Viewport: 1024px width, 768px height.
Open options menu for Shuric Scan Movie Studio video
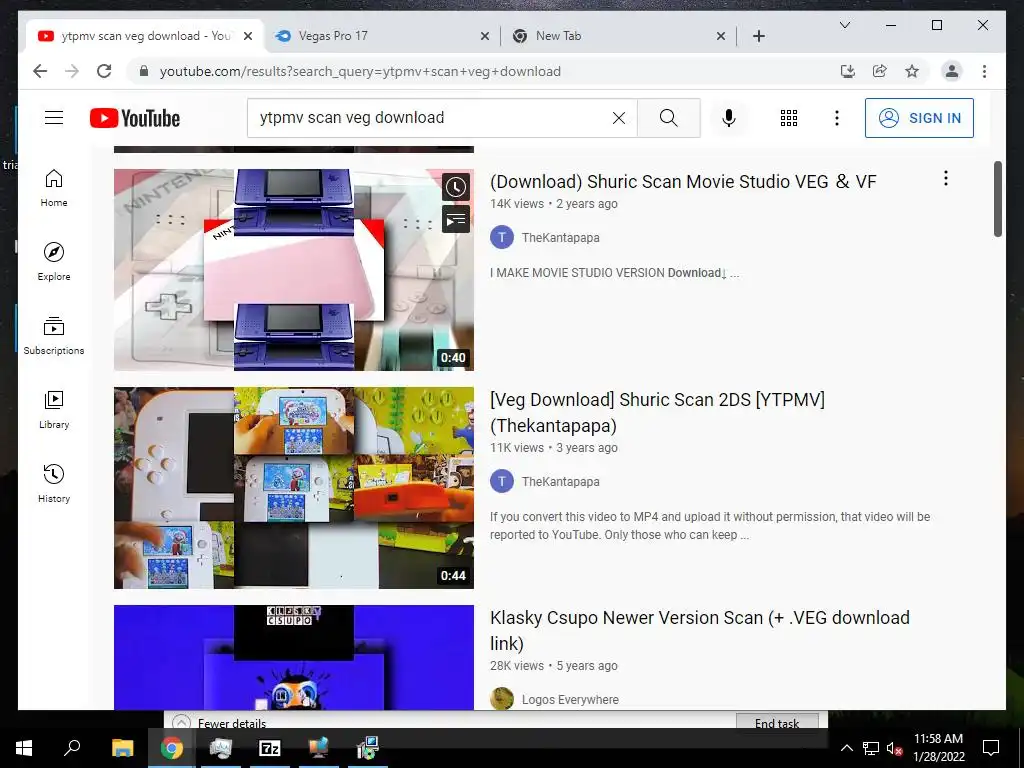[x=946, y=178]
